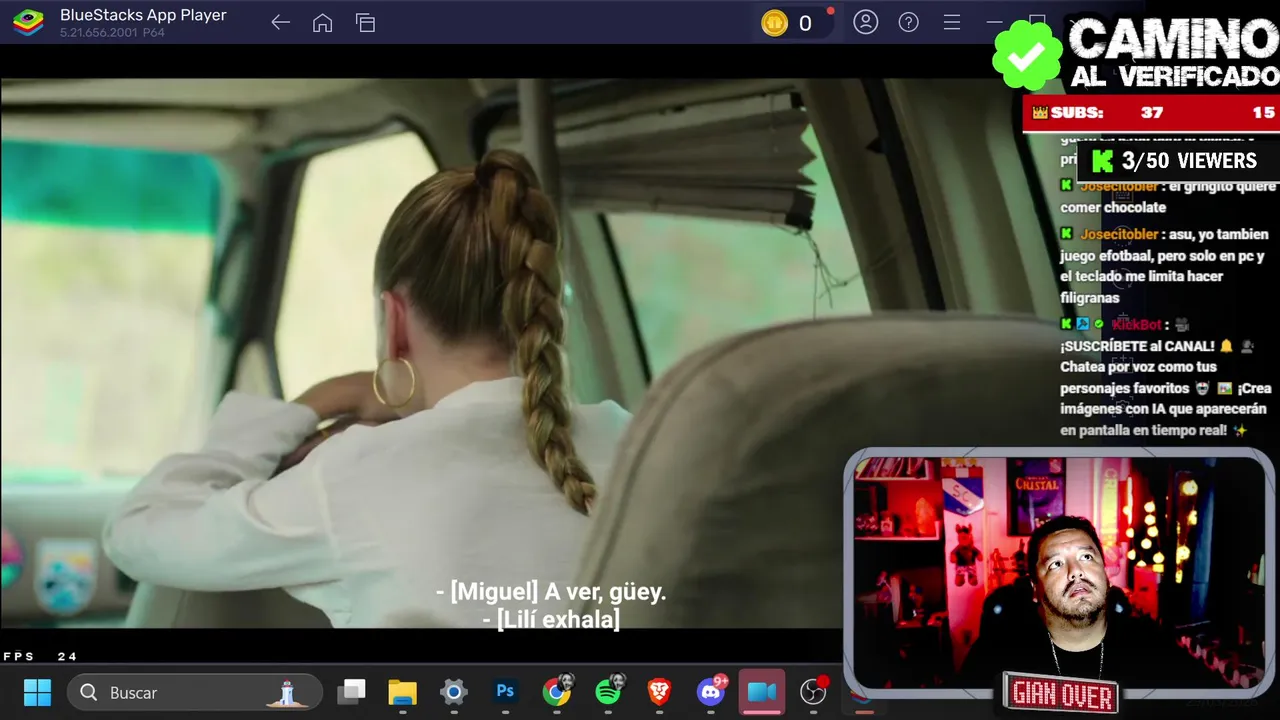
Task: Open BlueStacks home screen icon
Action: [322, 22]
